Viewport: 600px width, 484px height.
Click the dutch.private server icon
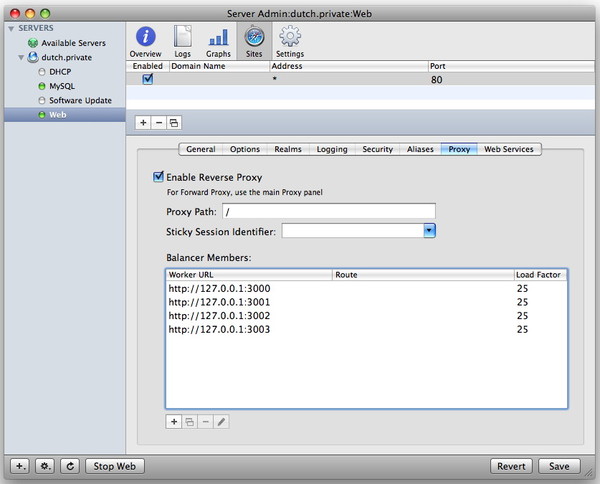[33, 57]
